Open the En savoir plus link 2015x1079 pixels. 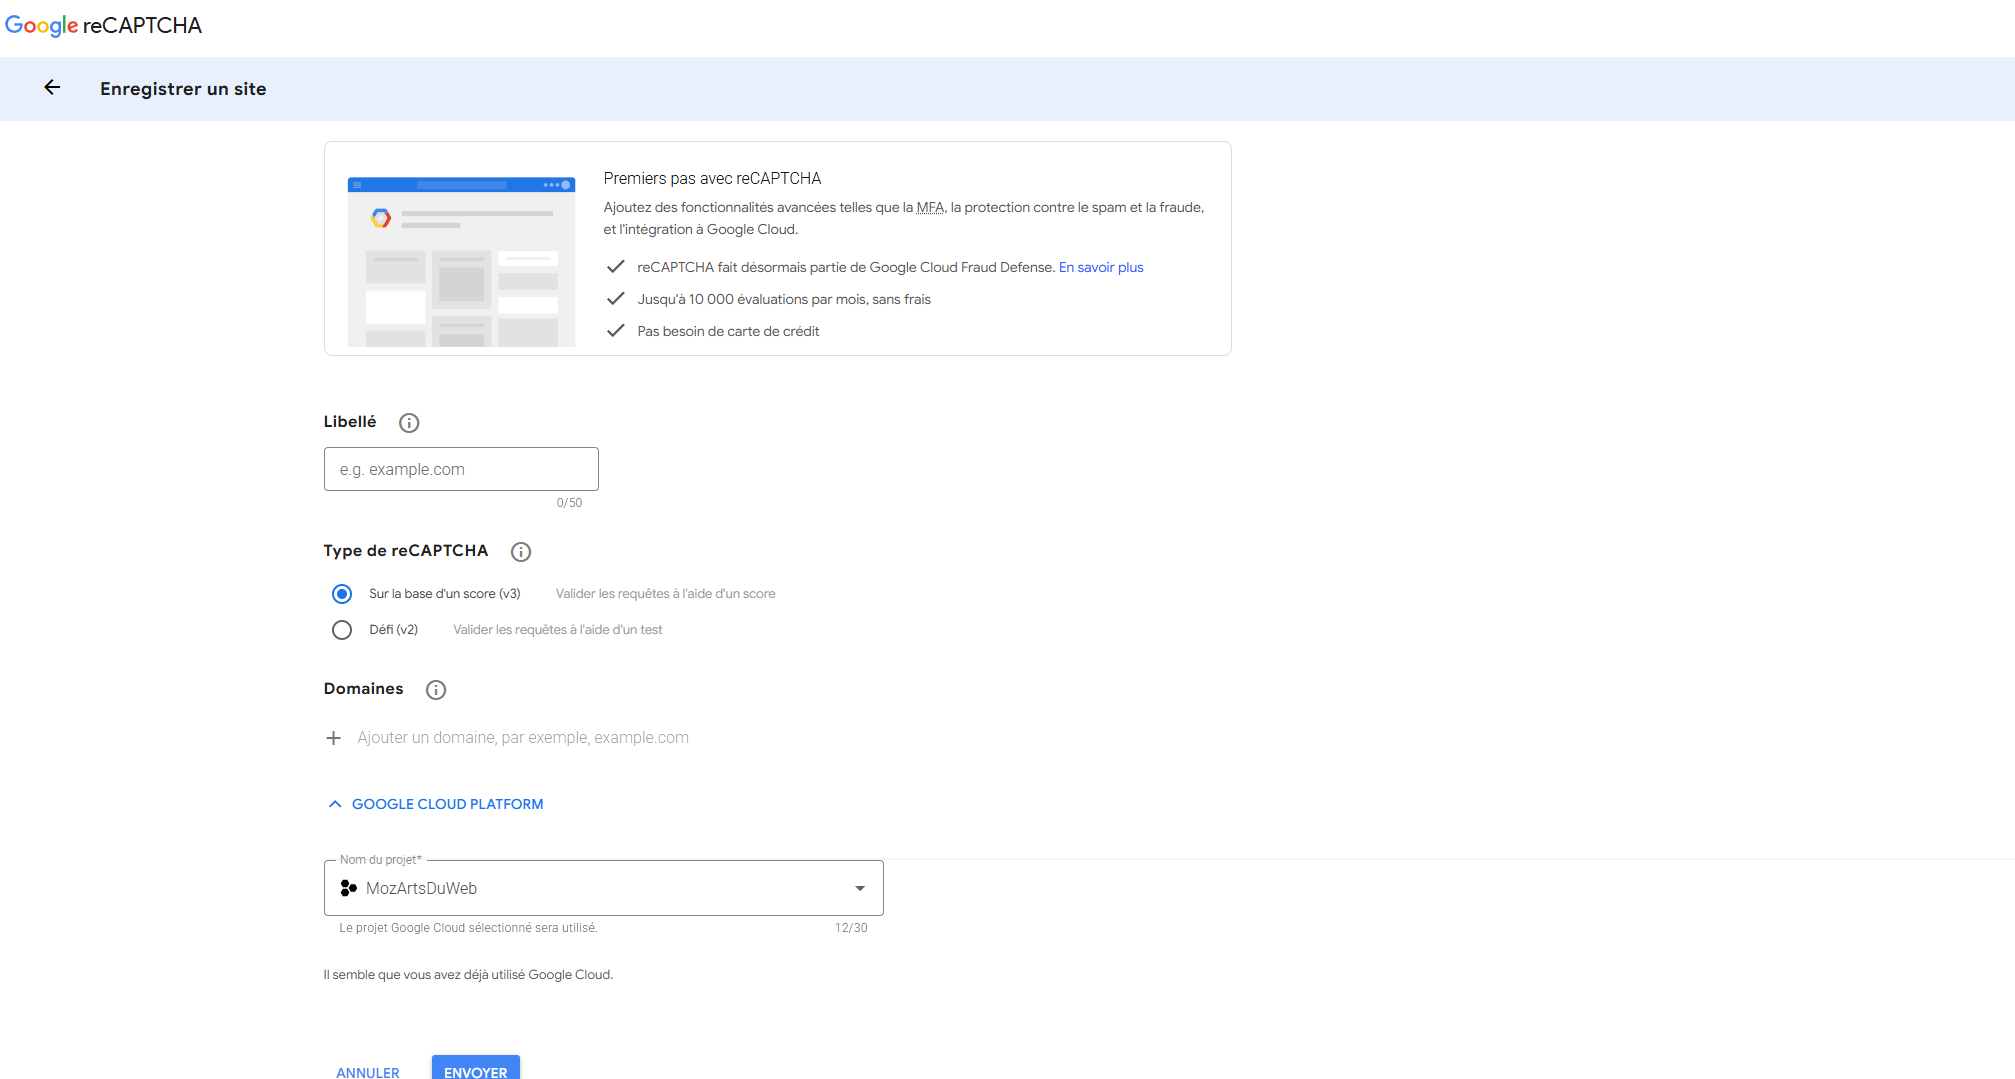(x=1101, y=267)
